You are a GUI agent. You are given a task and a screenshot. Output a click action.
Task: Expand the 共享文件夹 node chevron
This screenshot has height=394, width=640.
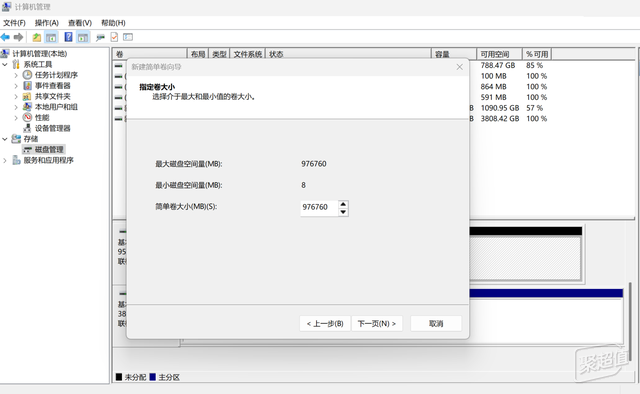[x=16, y=96]
